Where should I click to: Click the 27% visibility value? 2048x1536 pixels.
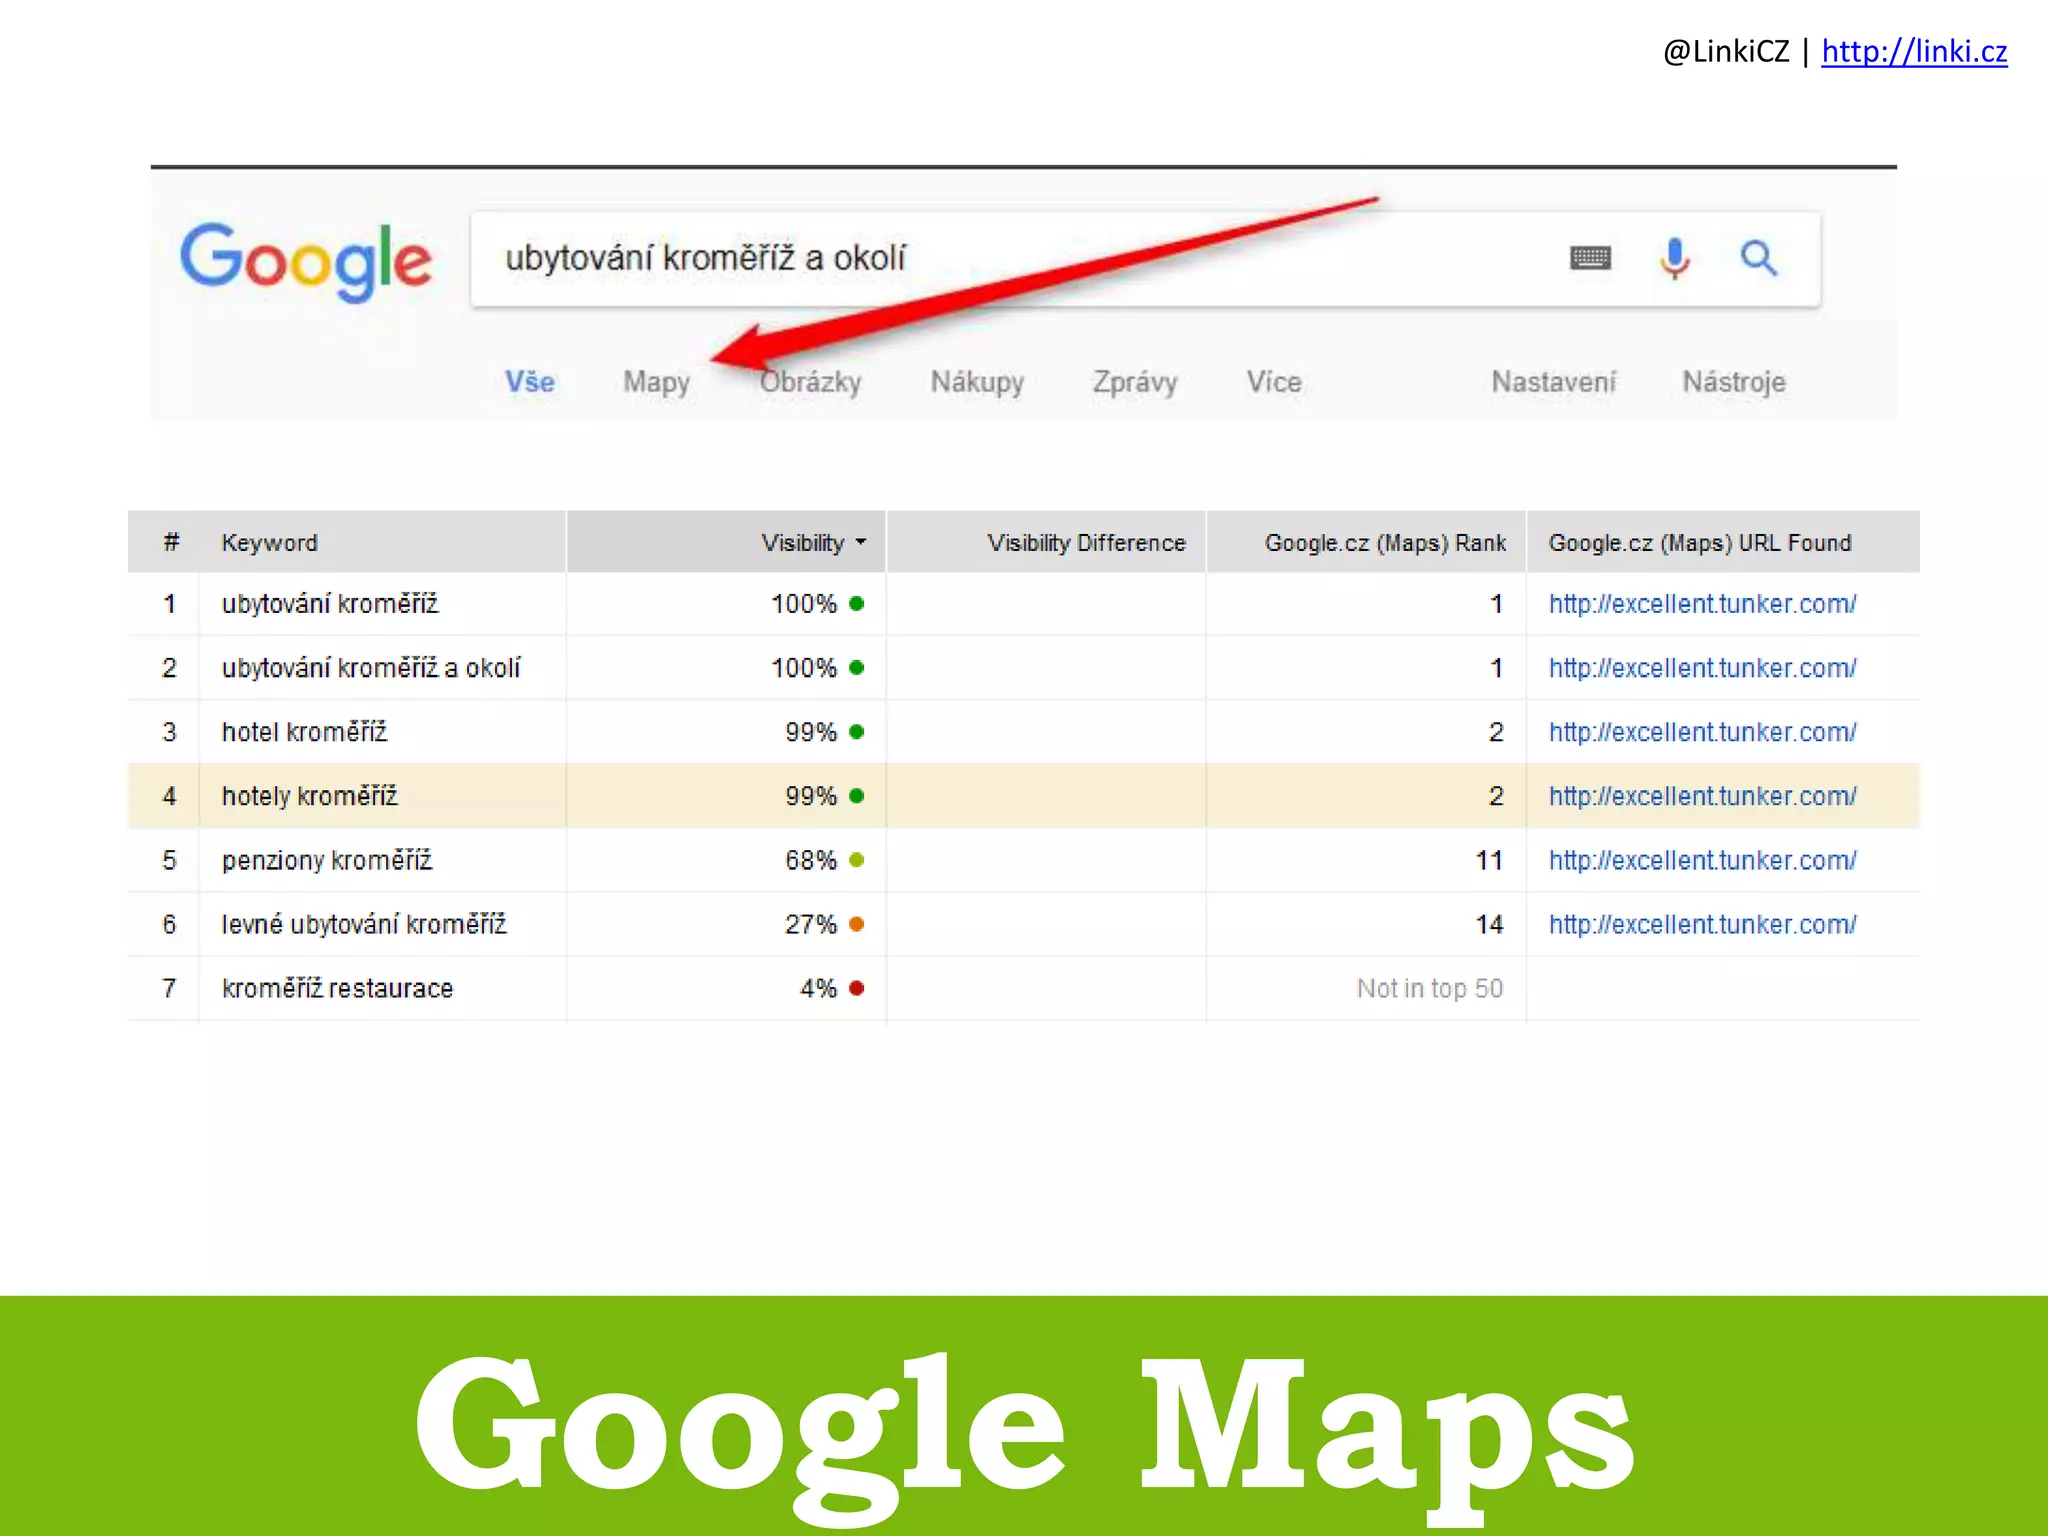click(810, 924)
